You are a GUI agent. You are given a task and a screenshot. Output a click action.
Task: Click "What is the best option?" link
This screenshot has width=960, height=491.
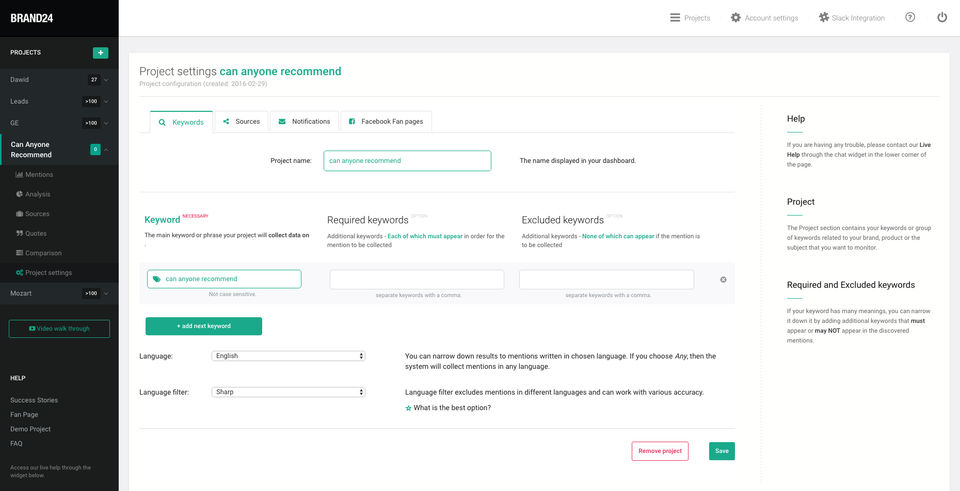pos(451,408)
